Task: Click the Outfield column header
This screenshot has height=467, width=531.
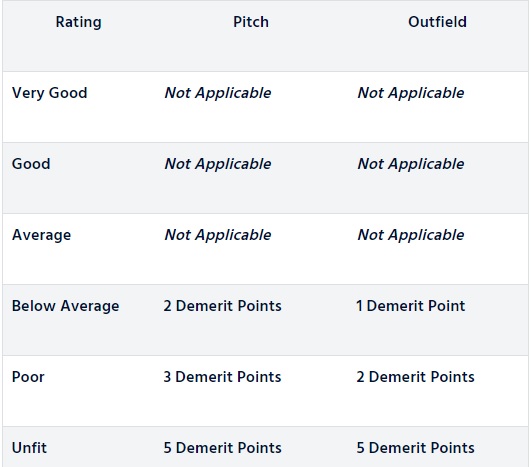Action: (x=437, y=22)
